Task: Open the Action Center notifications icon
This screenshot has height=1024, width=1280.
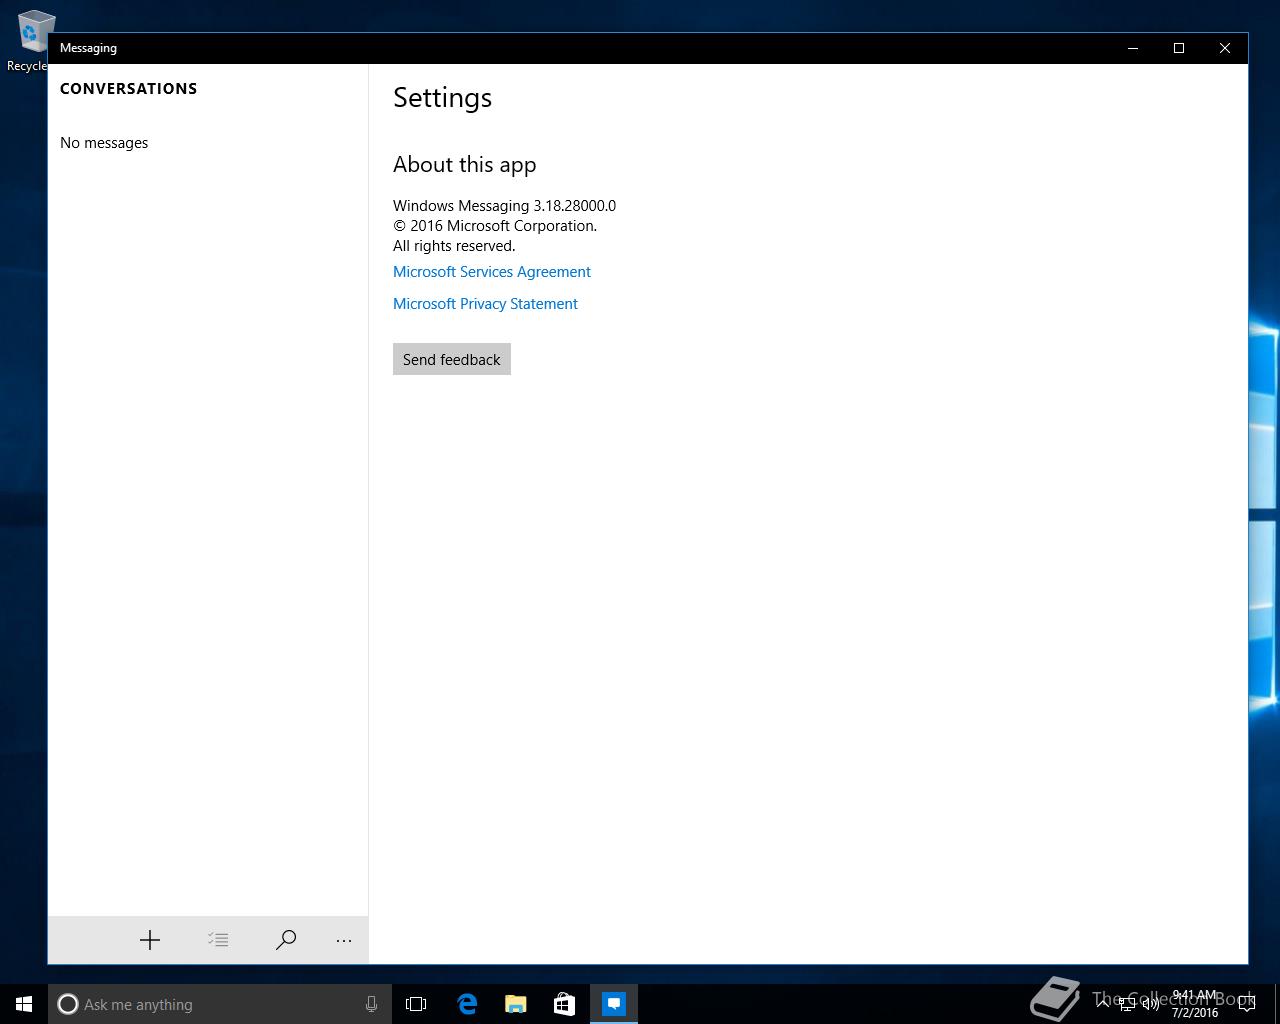Action: coord(1247,1004)
